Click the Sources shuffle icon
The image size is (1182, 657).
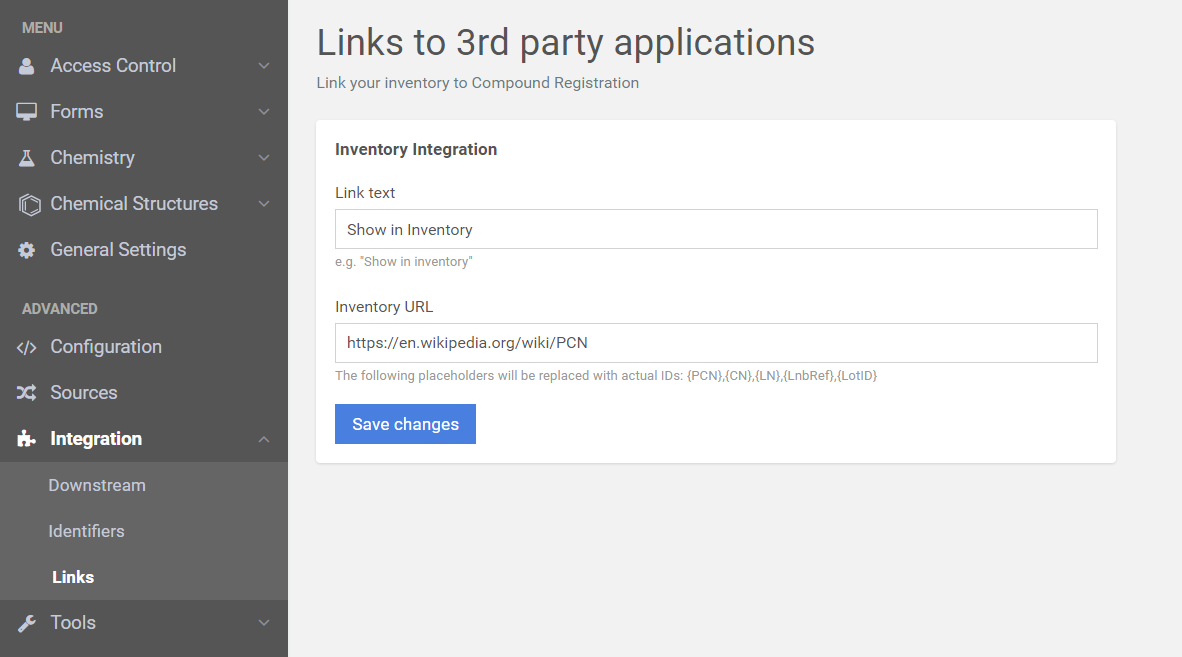[x=27, y=393]
